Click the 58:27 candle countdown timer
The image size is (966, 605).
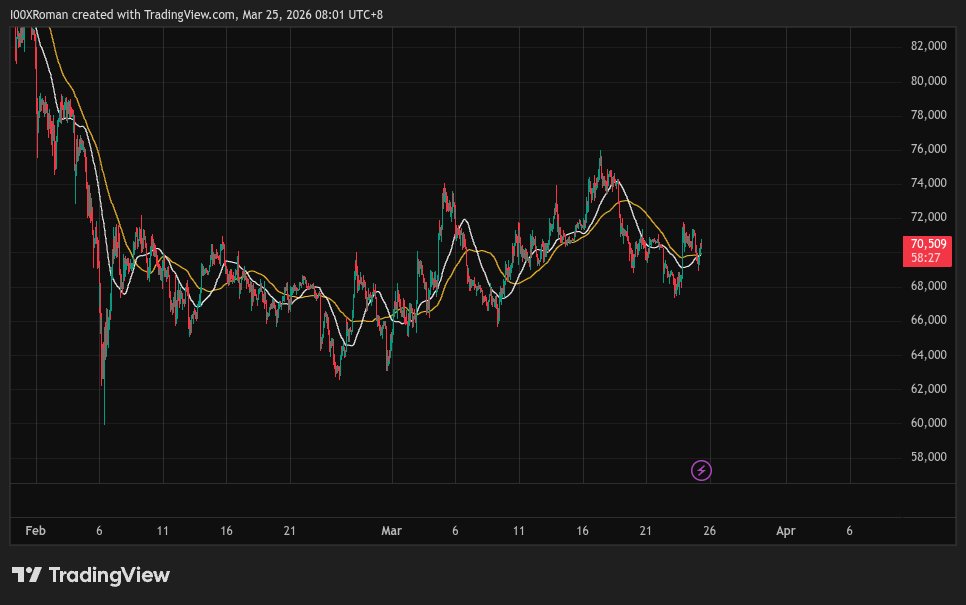[927, 258]
